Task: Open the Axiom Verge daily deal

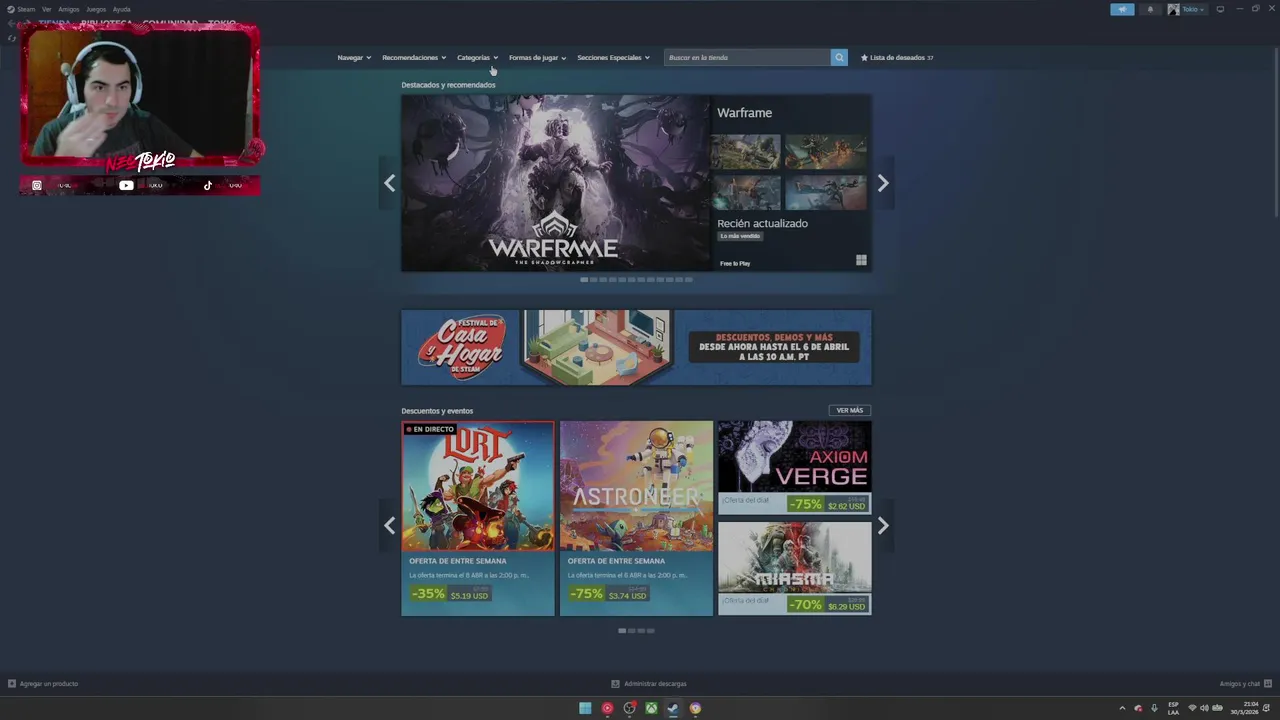Action: pos(794,467)
